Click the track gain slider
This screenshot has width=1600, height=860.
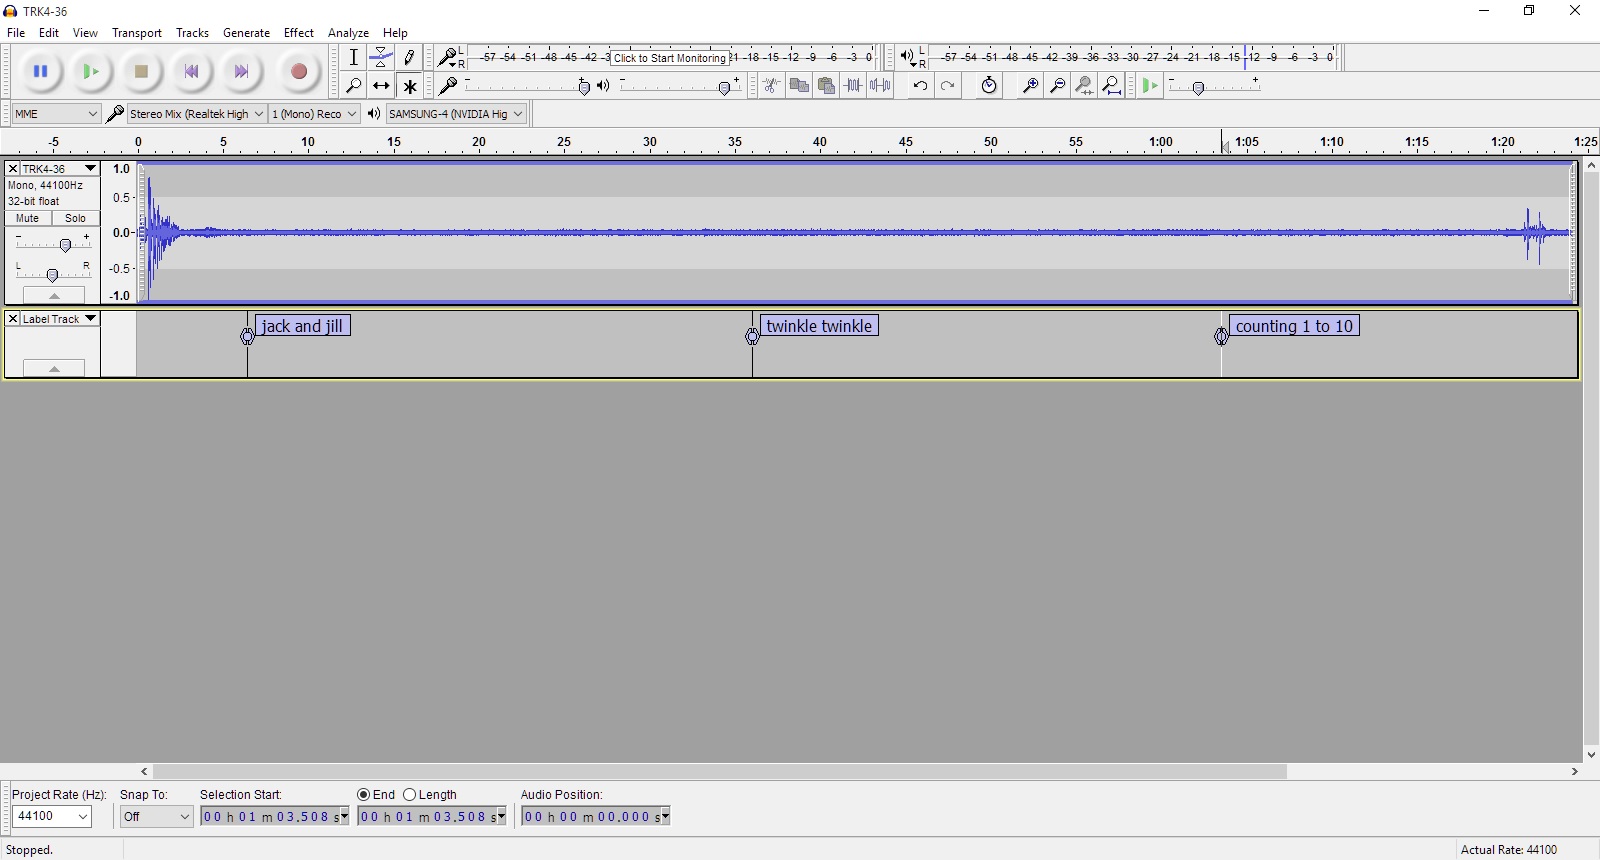click(x=65, y=245)
